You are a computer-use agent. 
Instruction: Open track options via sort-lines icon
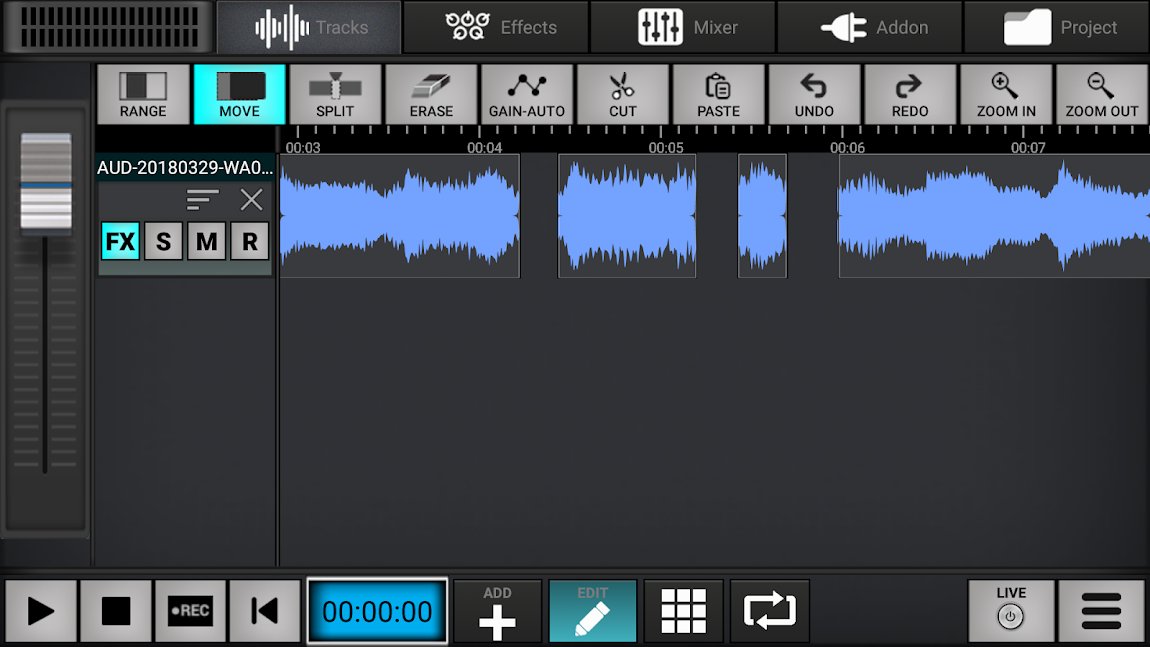coord(203,200)
